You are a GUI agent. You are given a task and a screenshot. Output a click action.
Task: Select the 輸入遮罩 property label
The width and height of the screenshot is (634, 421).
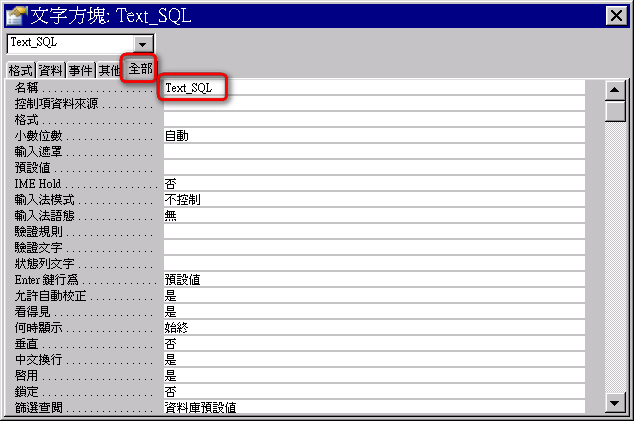click(x=38, y=151)
